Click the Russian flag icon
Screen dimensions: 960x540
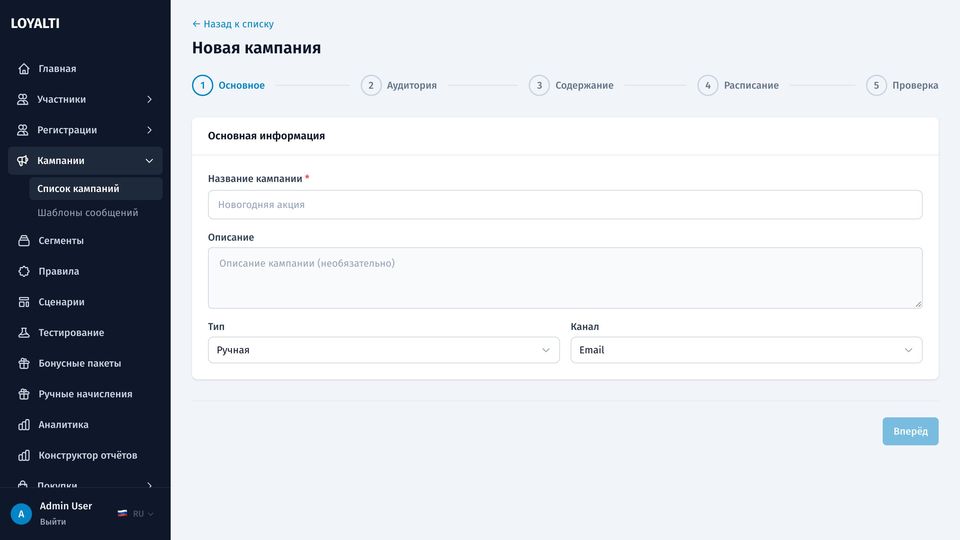(x=122, y=514)
